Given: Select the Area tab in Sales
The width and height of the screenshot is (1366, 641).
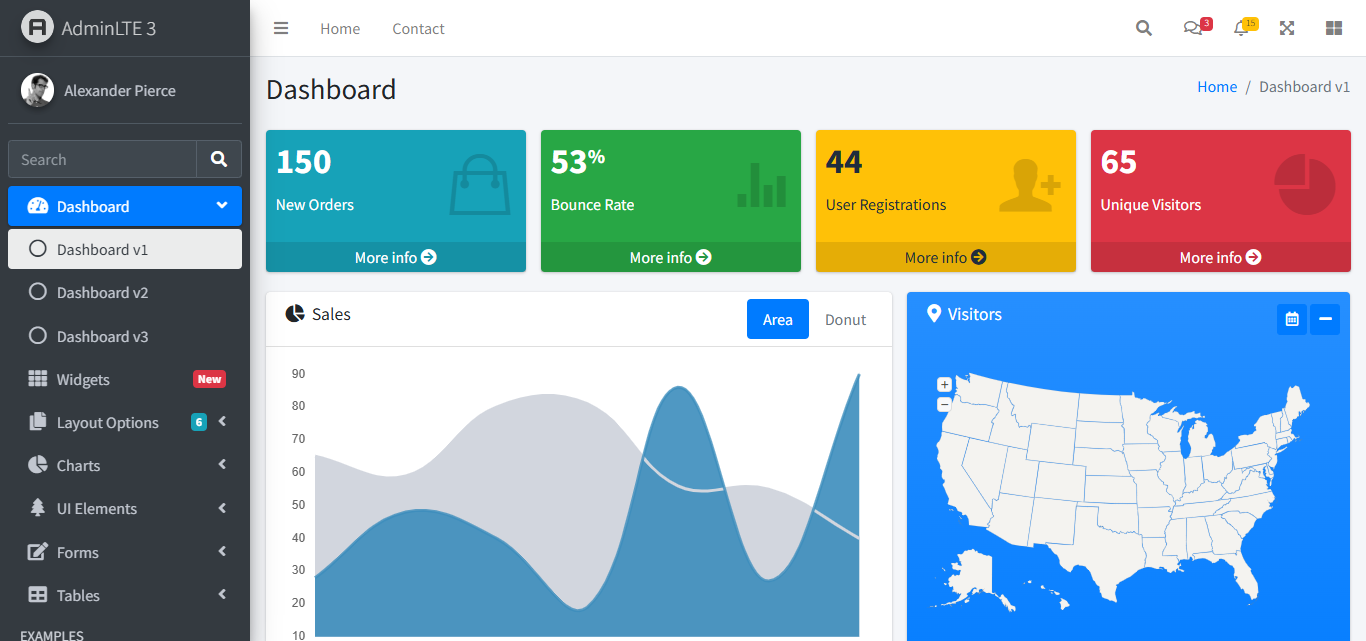Looking at the screenshot, I should (x=777, y=319).
